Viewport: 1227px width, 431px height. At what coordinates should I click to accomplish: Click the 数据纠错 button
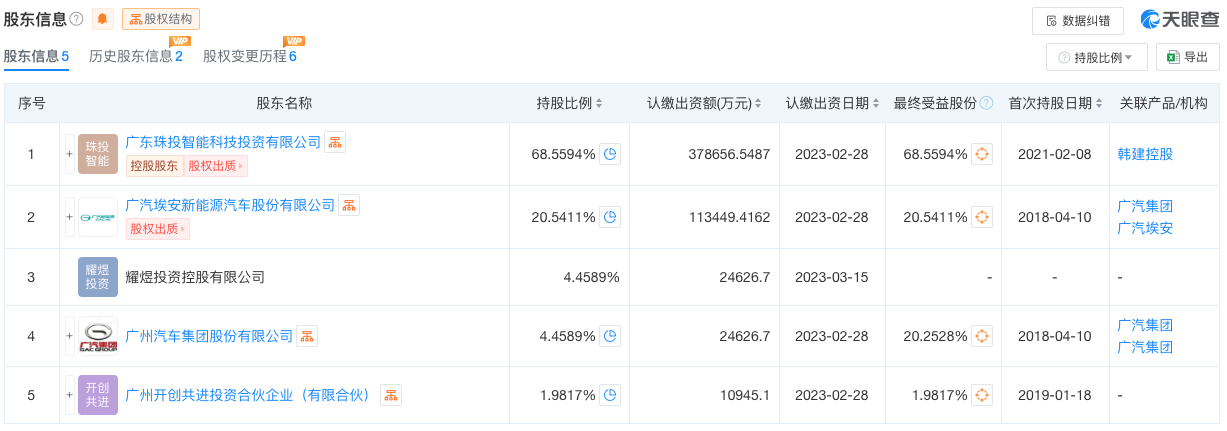[1077, 20]
